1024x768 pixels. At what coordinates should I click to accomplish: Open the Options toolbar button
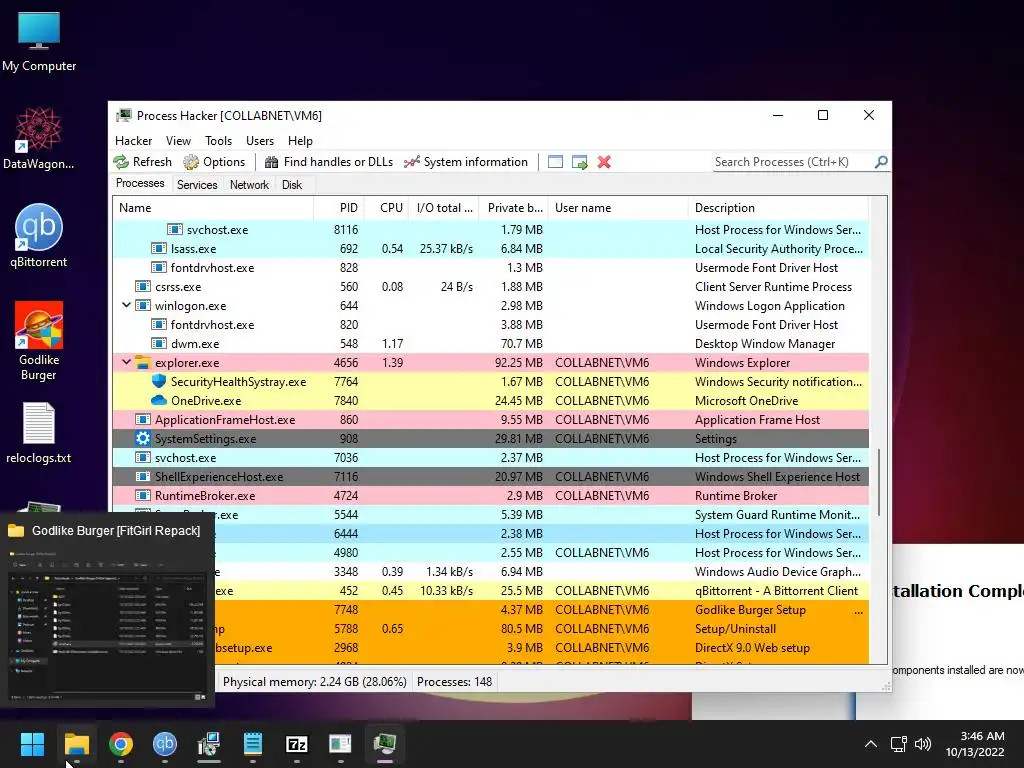click(x=214, y=162)
